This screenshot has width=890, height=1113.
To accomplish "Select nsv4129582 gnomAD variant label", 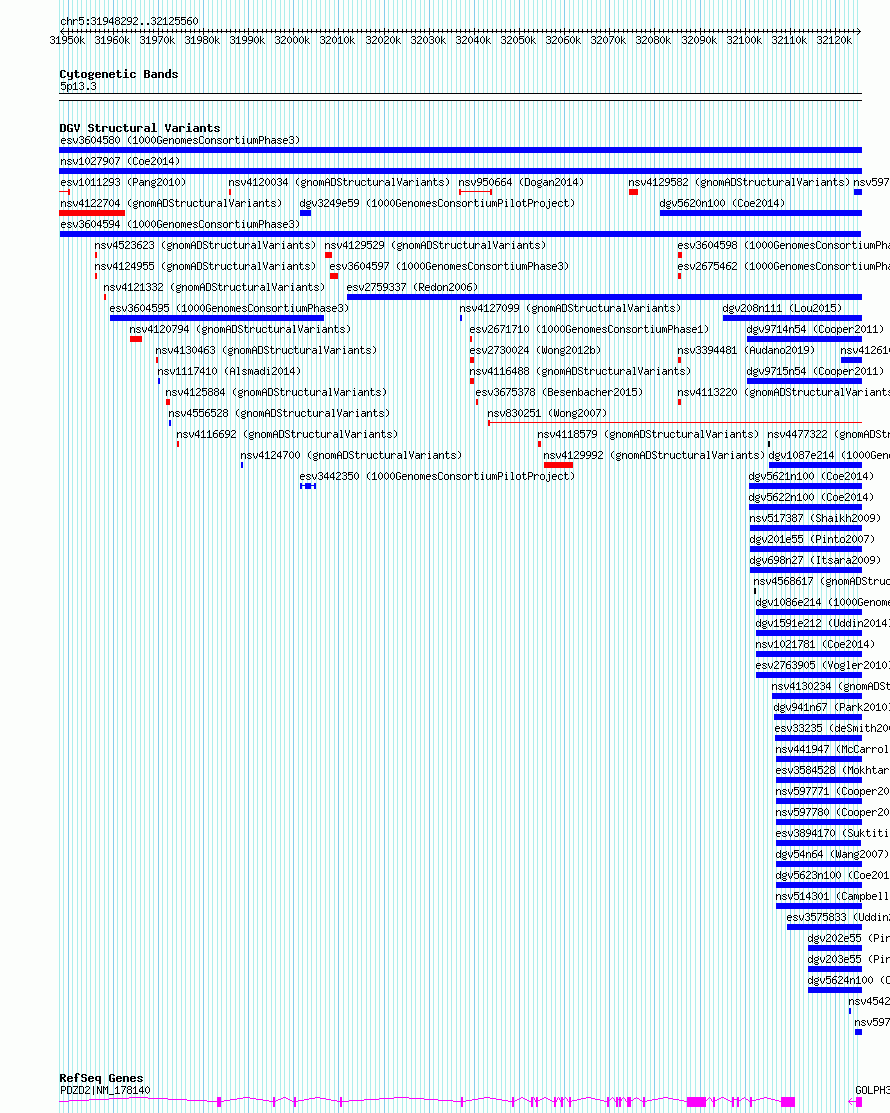I will [x=739, y=182].
